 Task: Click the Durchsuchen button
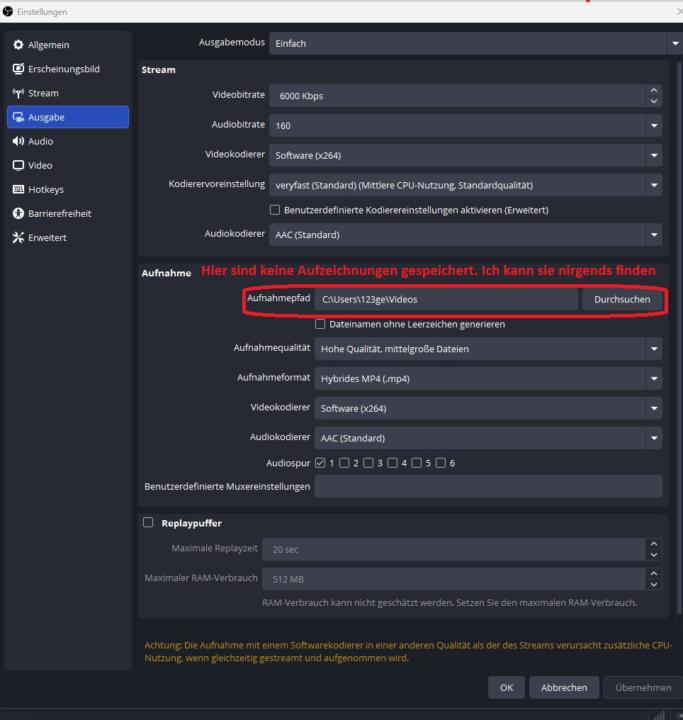[x=622, y=299]
